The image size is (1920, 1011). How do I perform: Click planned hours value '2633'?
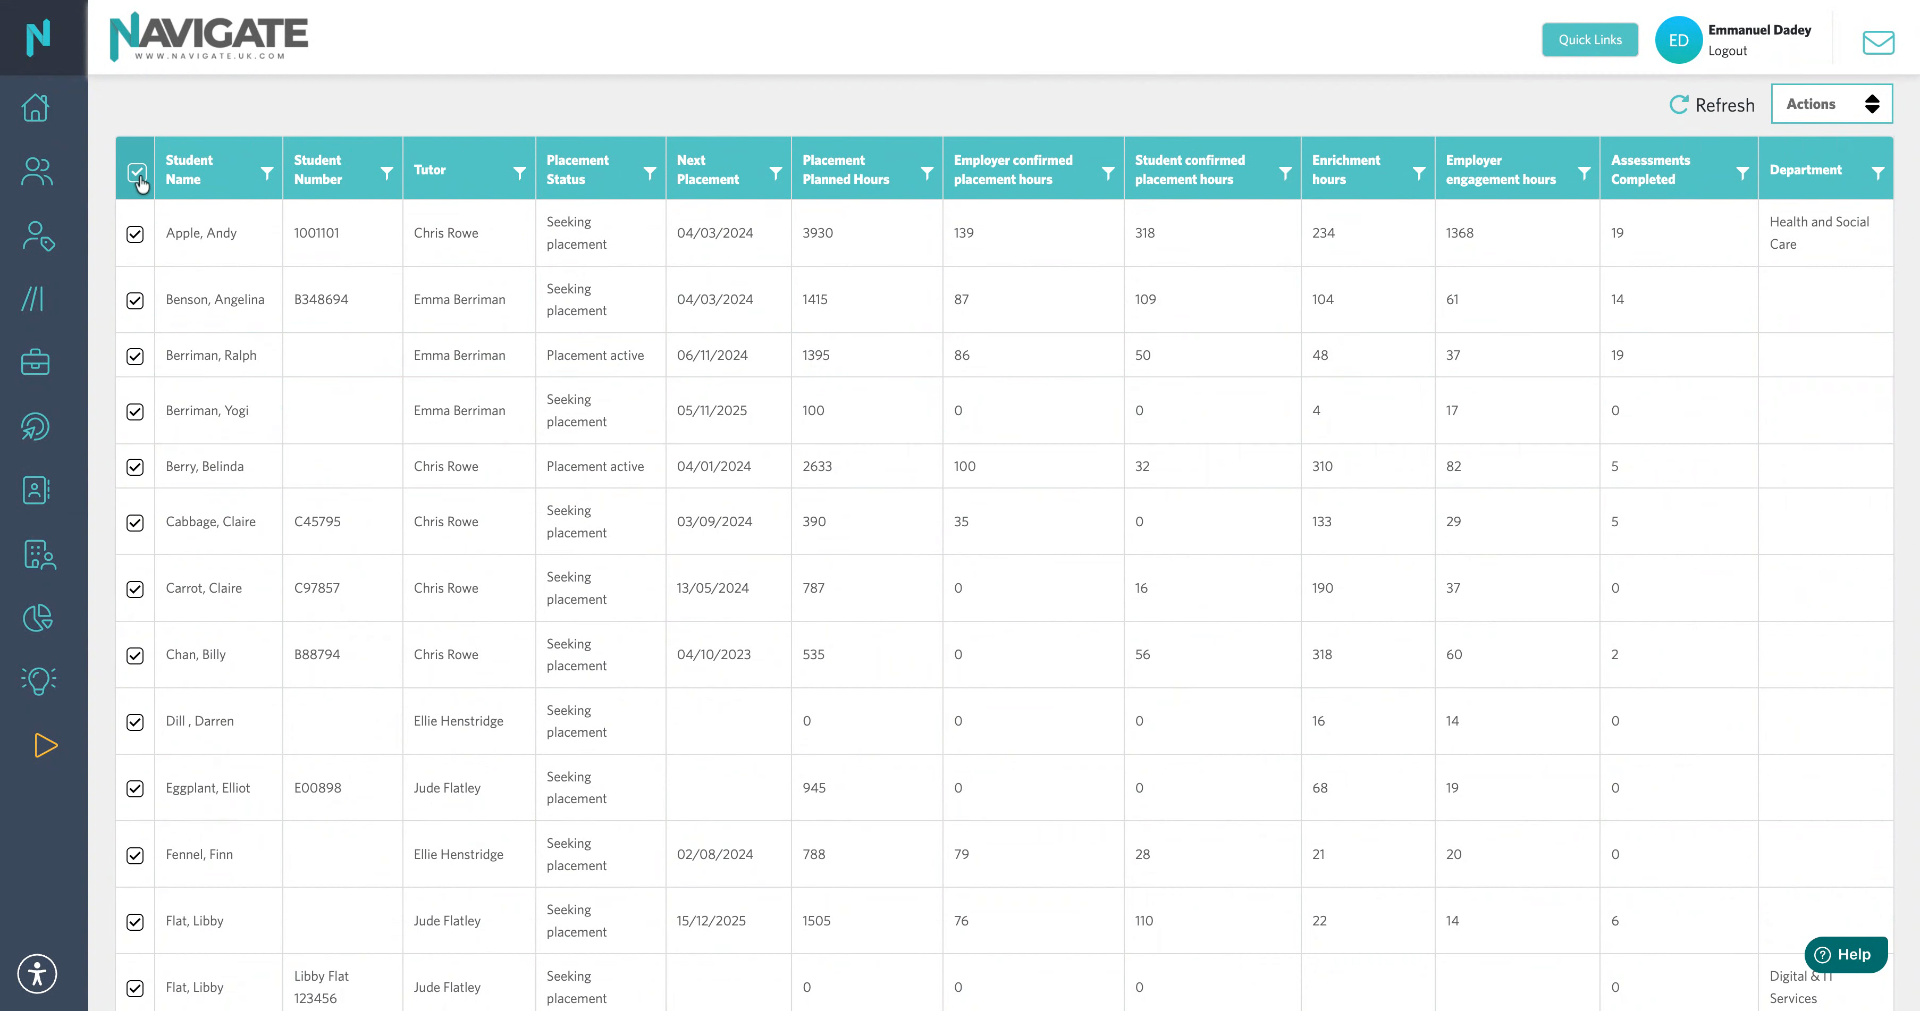click(x=817, y=466)
